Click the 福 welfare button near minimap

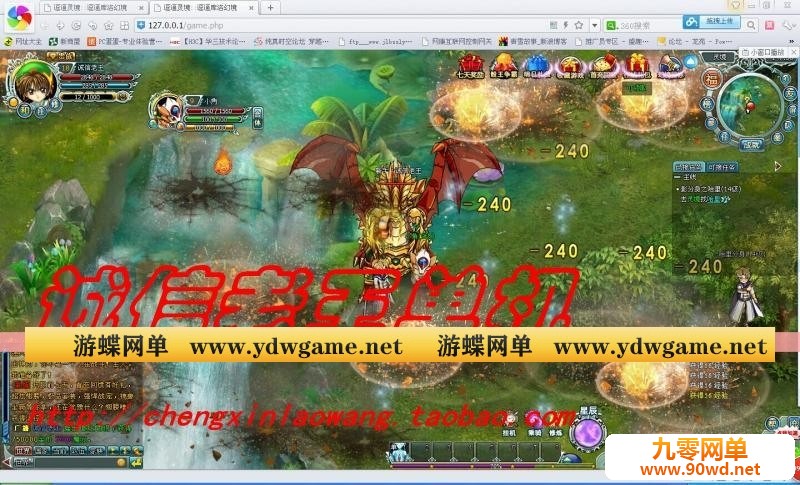coord(710,80)
